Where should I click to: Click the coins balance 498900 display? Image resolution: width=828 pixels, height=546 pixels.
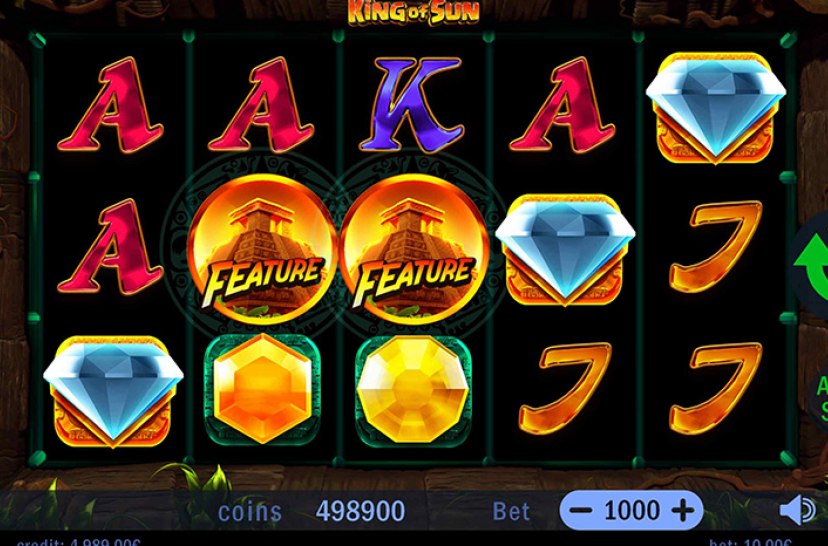[360, 511]
